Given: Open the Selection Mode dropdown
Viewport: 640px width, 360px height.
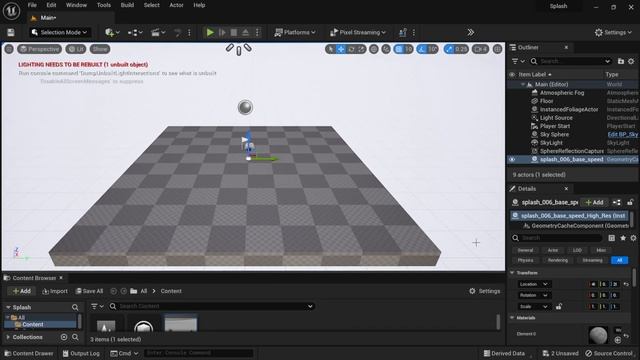Looking at the screenshot, I should pos(60,32).
